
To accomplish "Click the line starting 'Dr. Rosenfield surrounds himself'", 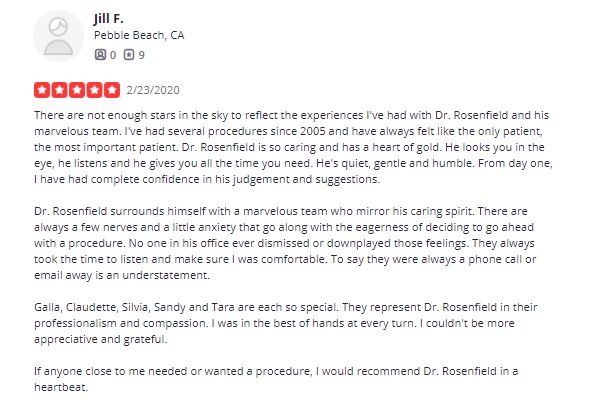I will [281, 211].
